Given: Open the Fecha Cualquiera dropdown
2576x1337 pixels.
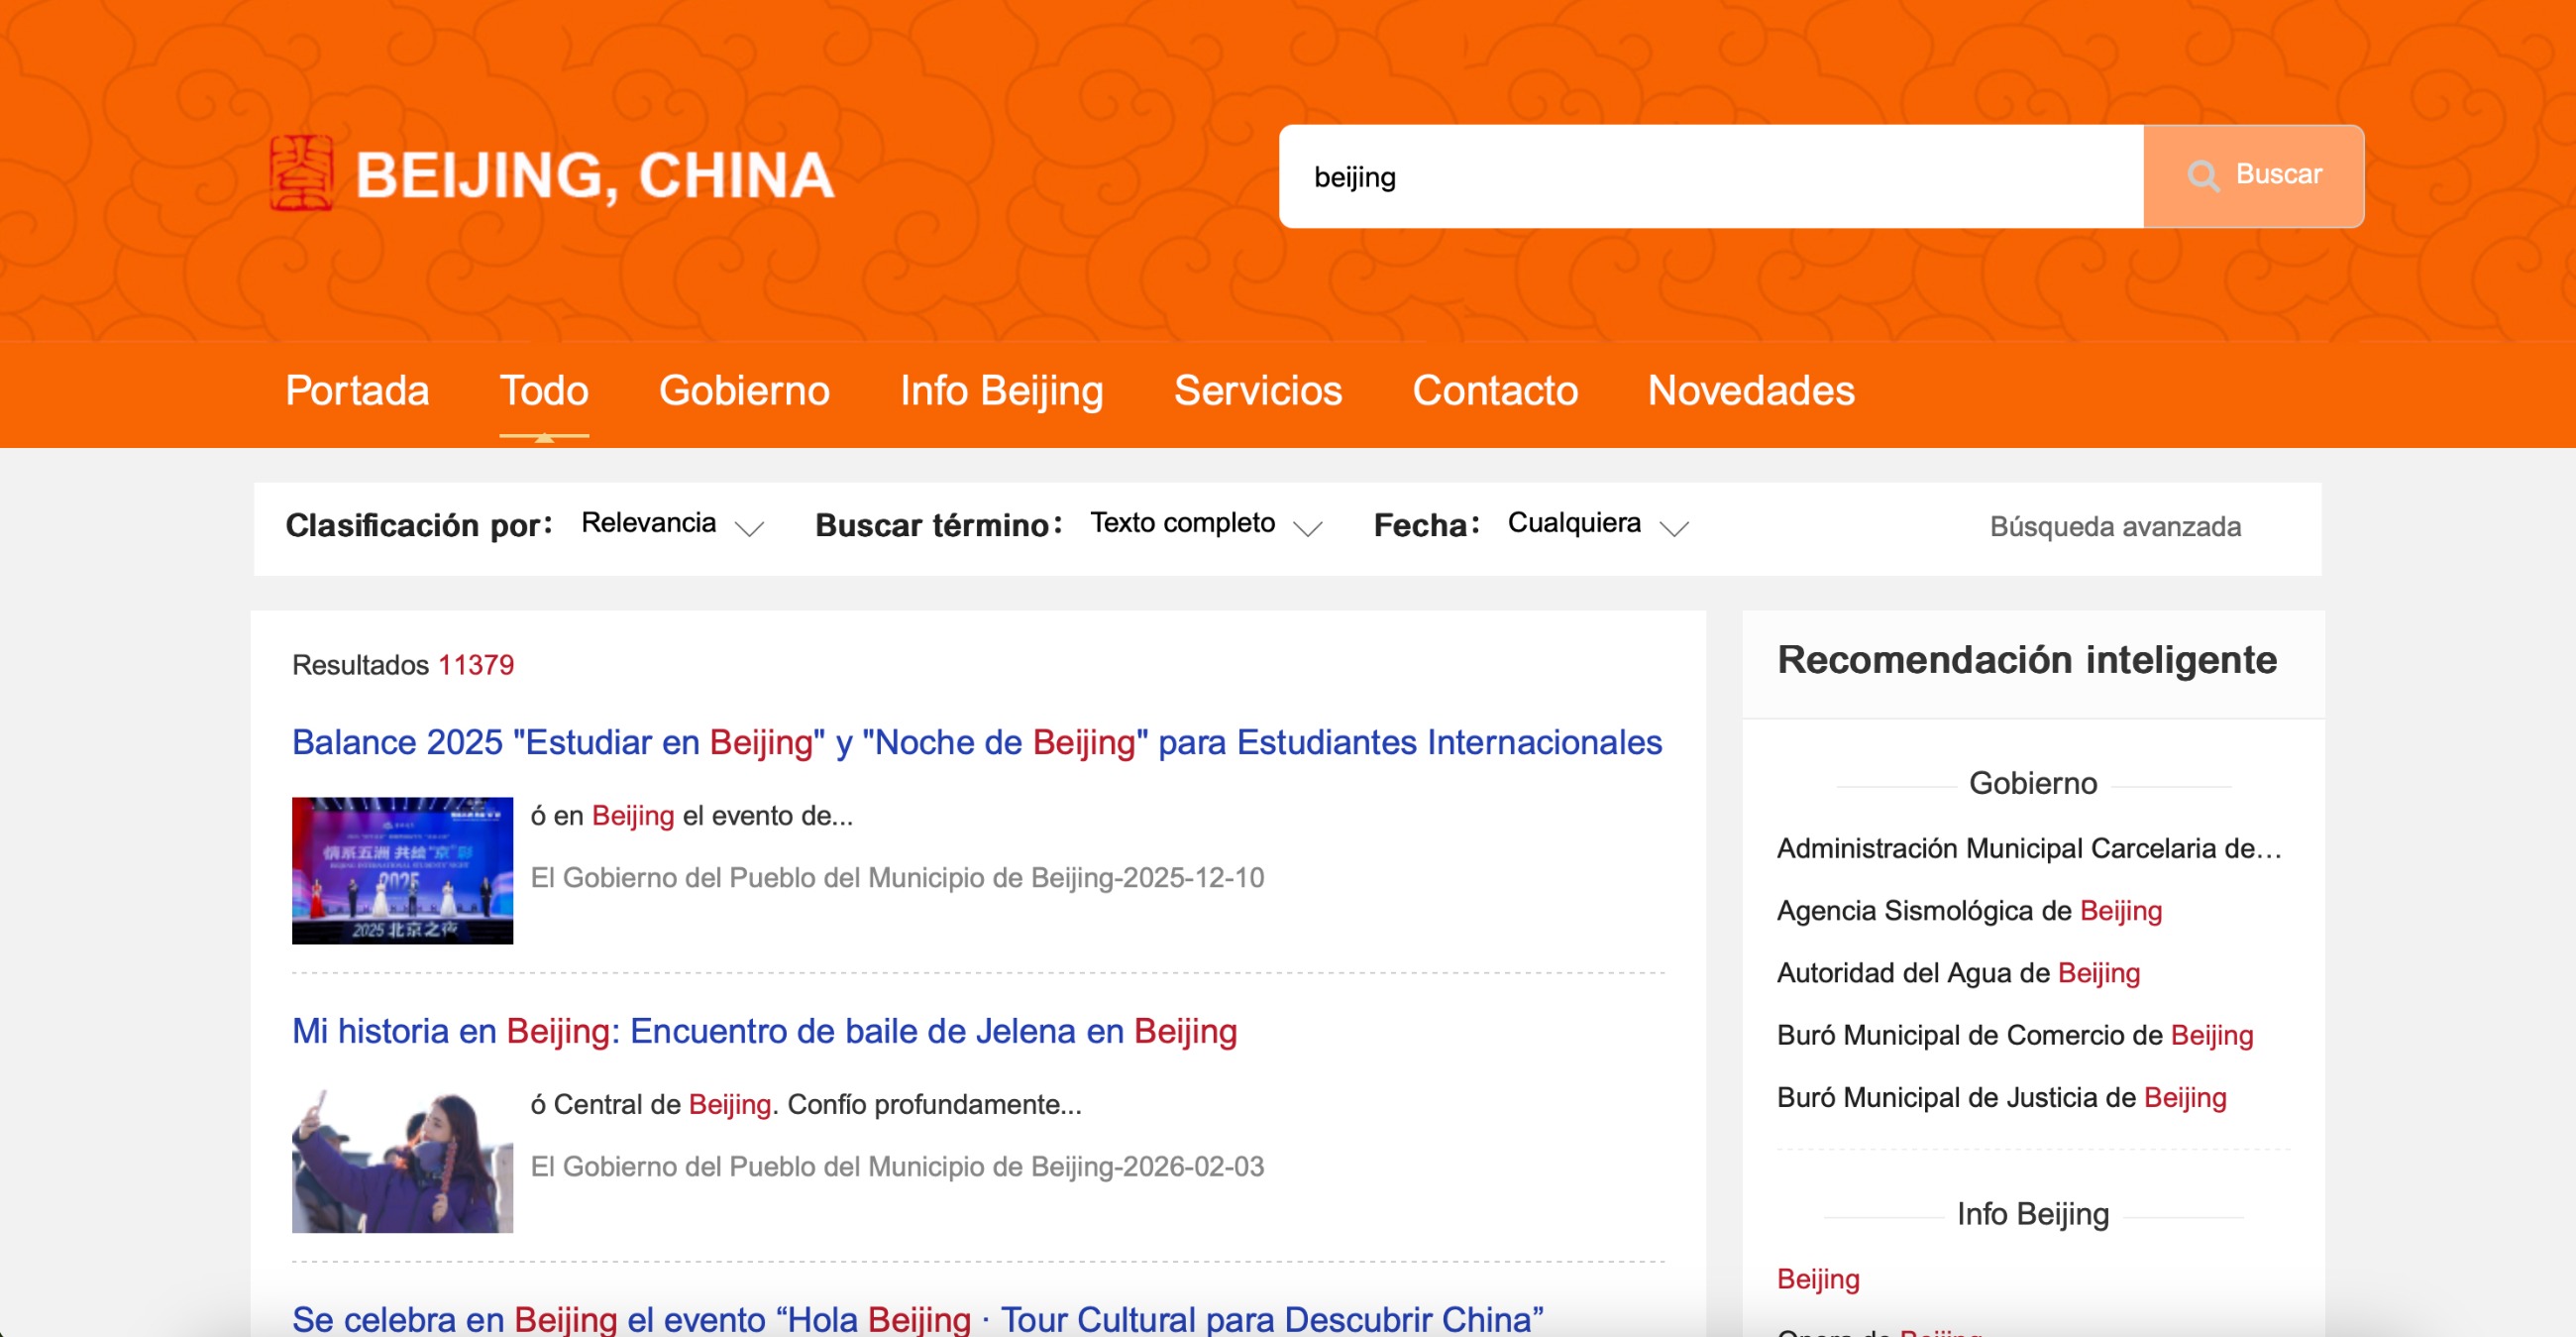Looking at the screenshot, I should (x=1596, y=524).
